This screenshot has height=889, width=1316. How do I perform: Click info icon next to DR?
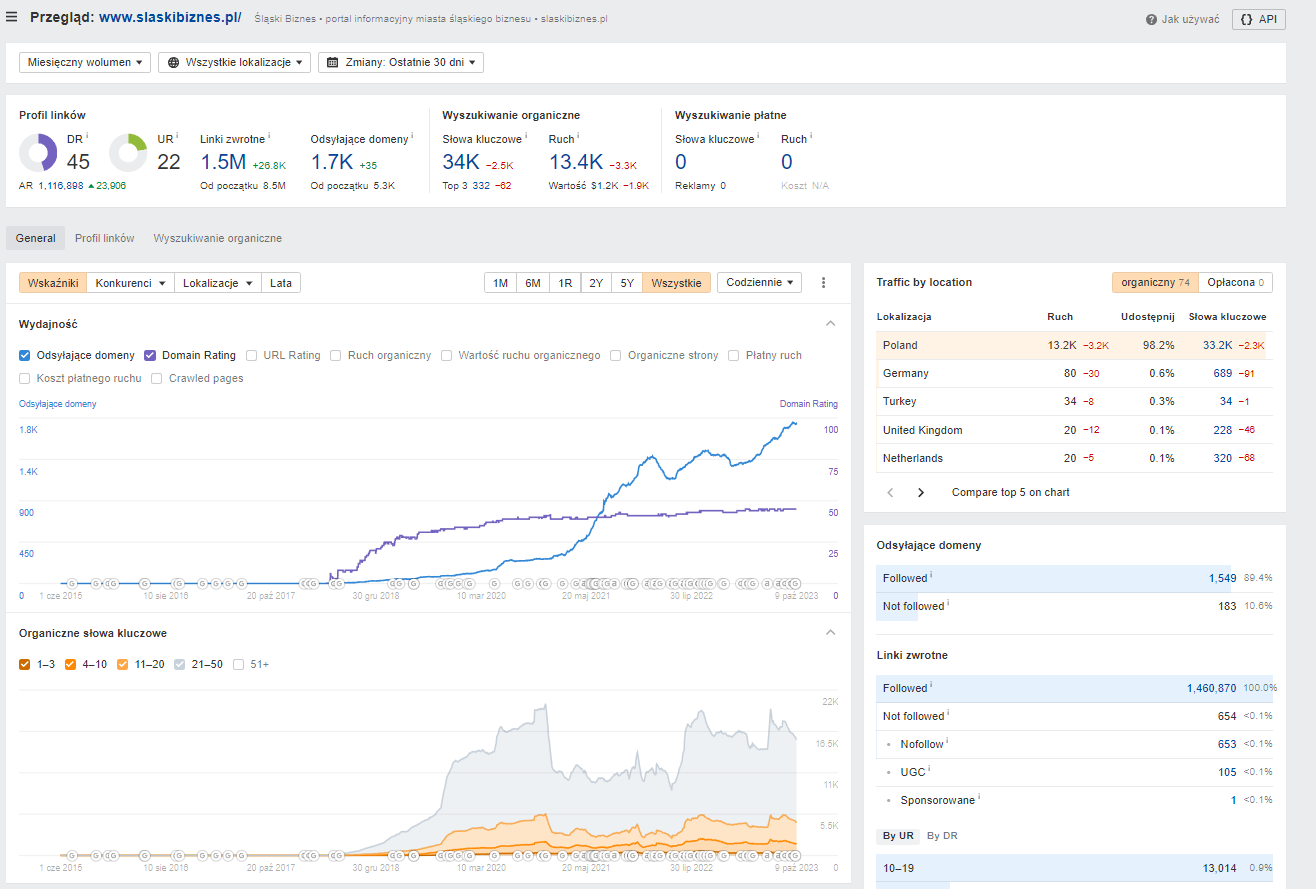coord(87,137)
